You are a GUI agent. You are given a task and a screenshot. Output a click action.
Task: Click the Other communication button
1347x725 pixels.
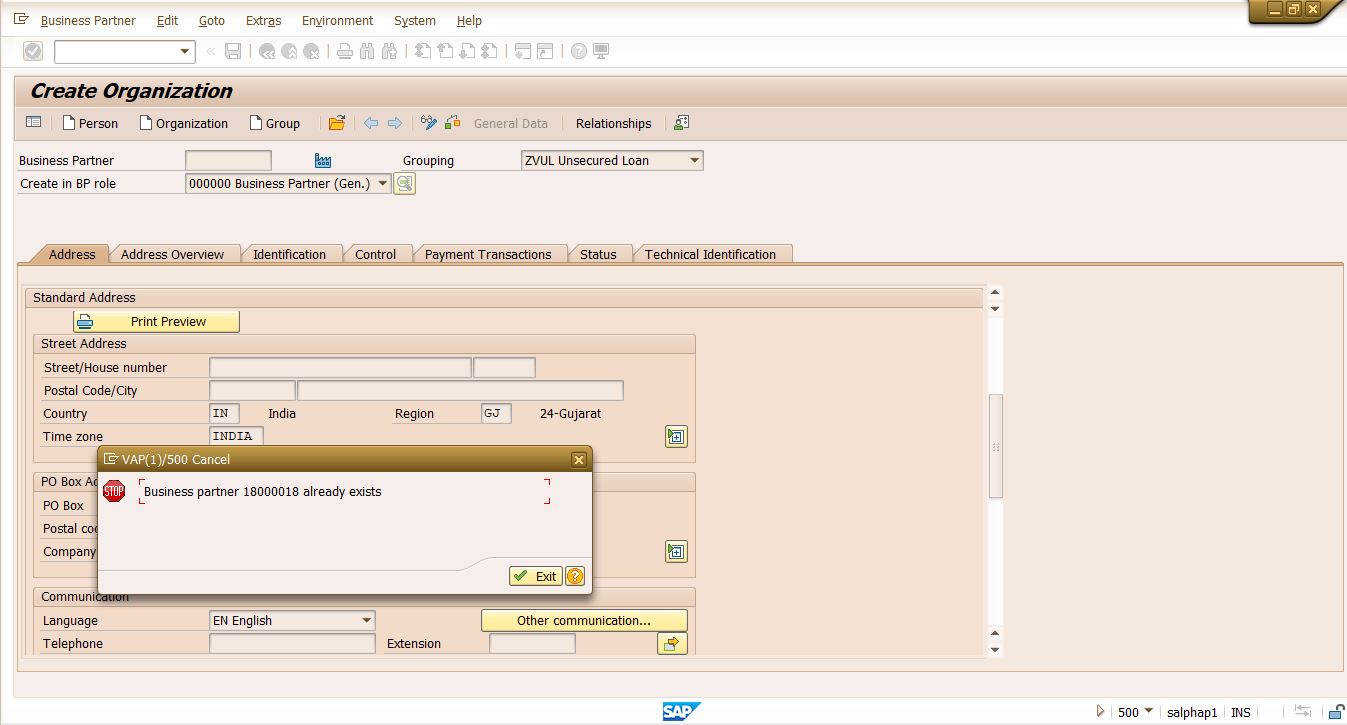point(584,620)
